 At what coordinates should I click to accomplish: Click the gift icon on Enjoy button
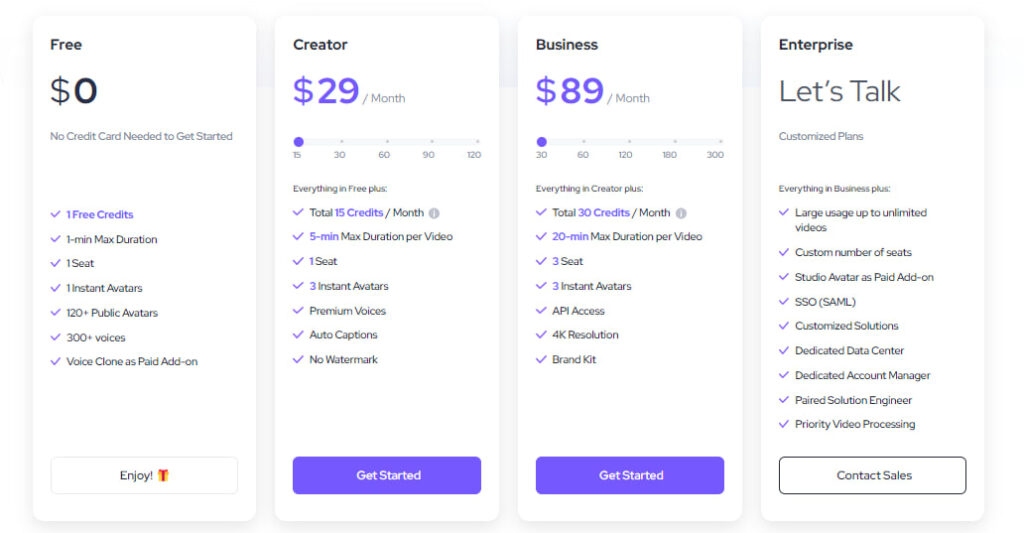163,476
